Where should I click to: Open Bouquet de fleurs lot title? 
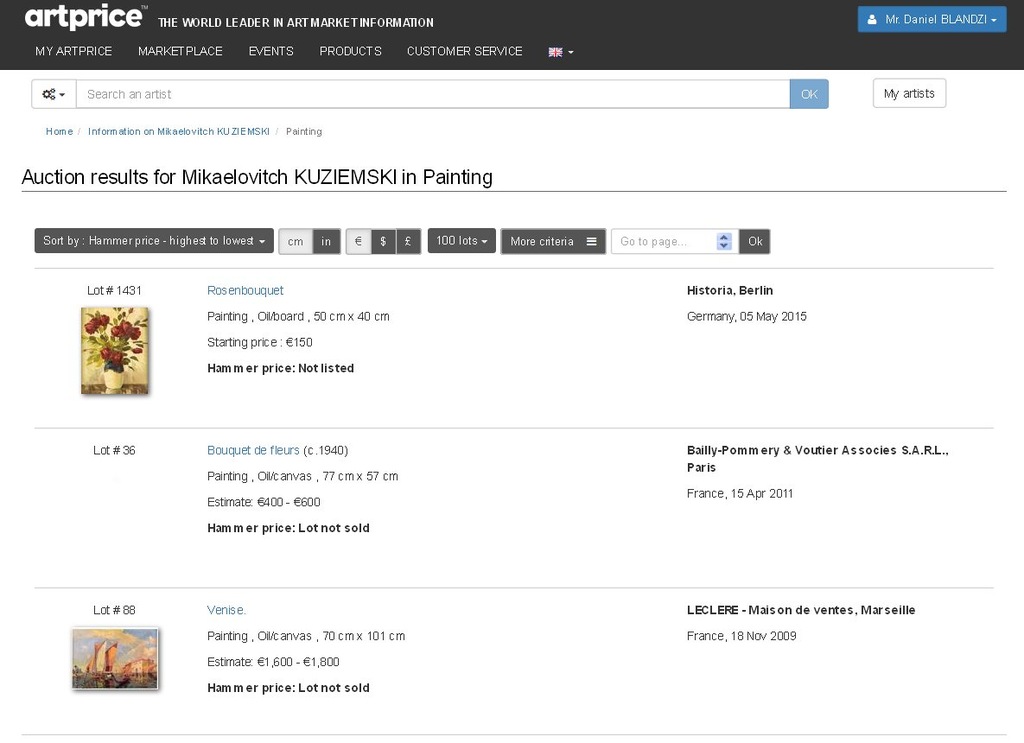(x=253, y=451)
